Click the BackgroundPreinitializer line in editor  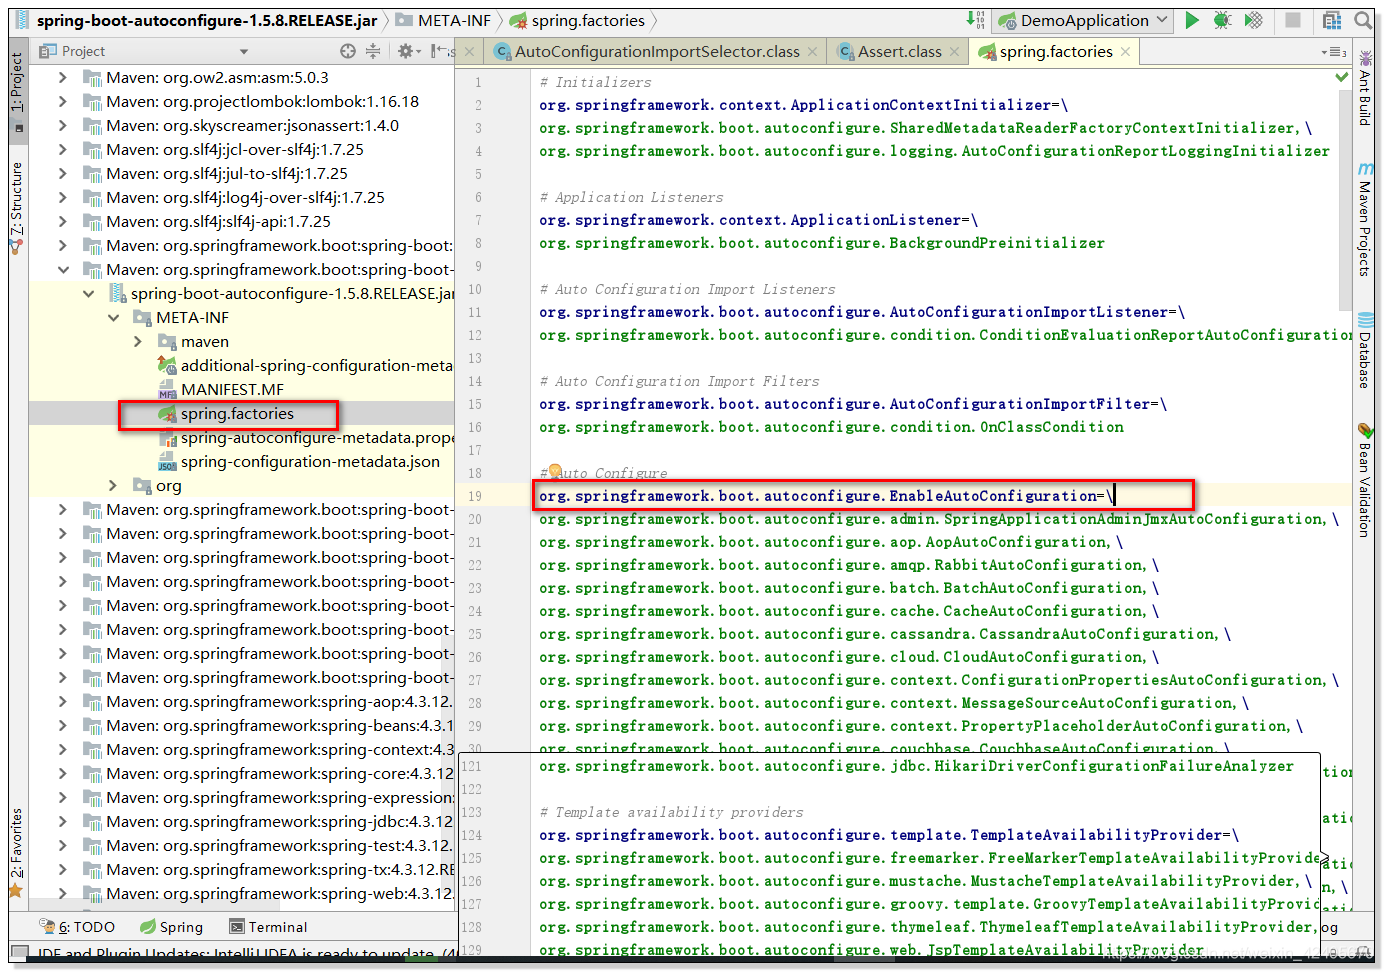pos(822,243)
